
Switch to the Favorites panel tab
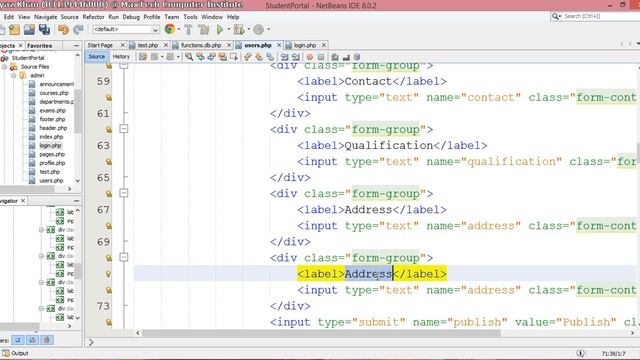click(x=40, y=46)
